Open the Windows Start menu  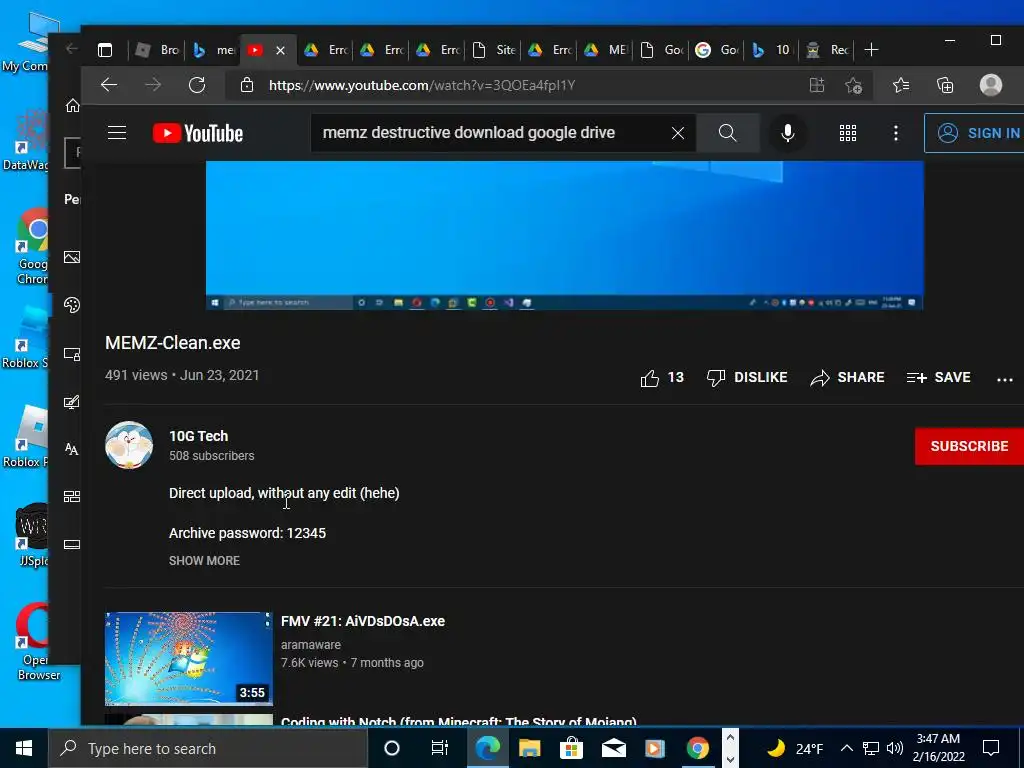click(24, 748)
